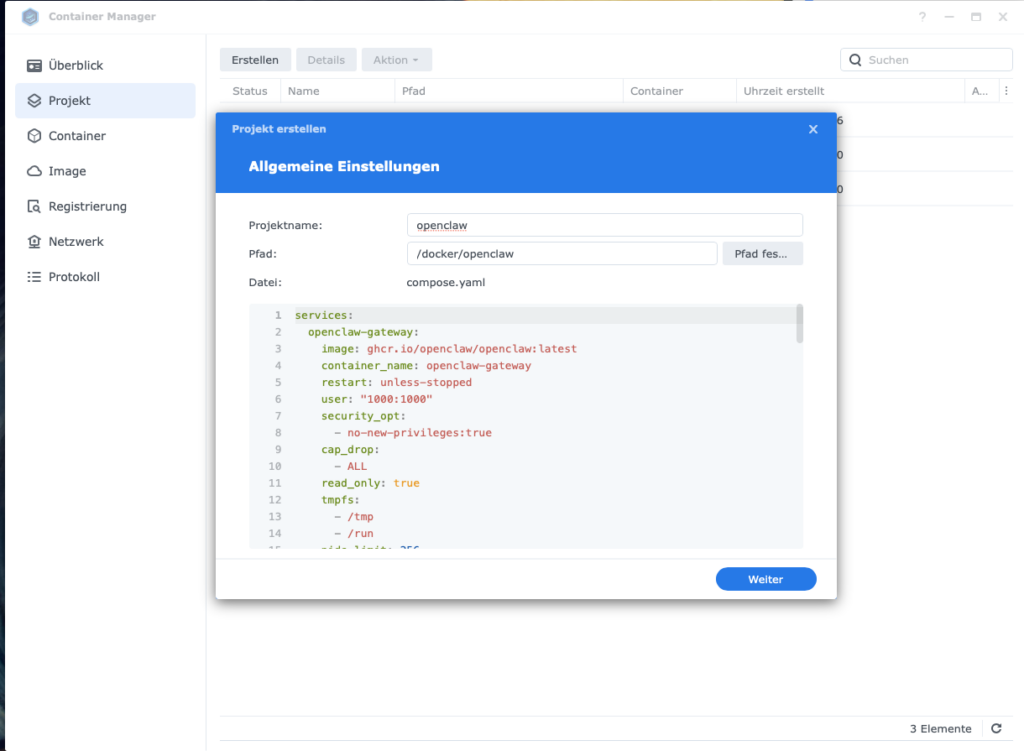
Task: Click the Container Manager app logo
Action: pyautogui.click(x=30, y=17)
